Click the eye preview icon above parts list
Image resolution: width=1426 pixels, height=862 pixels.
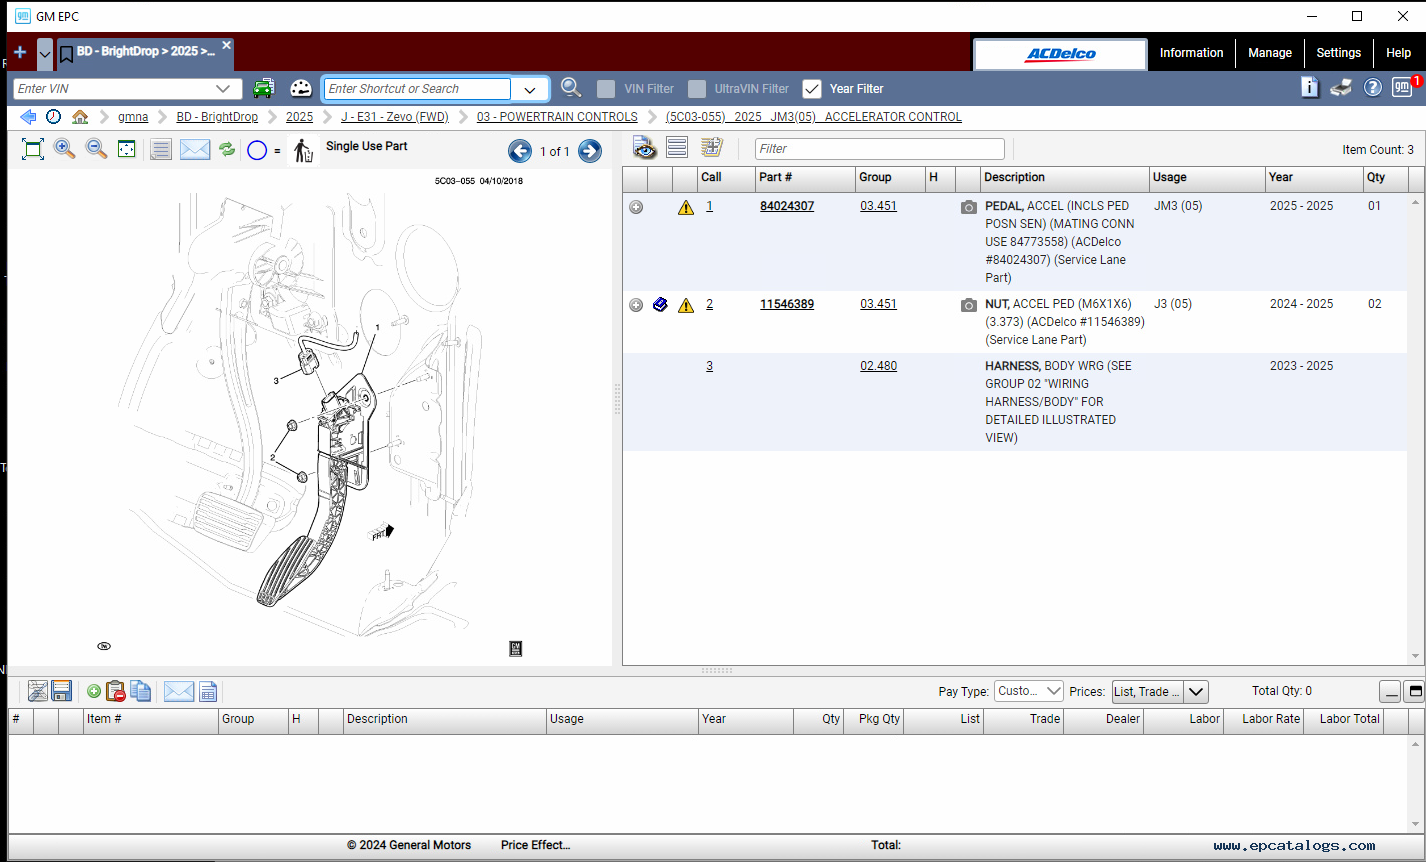tap(645, 148)
